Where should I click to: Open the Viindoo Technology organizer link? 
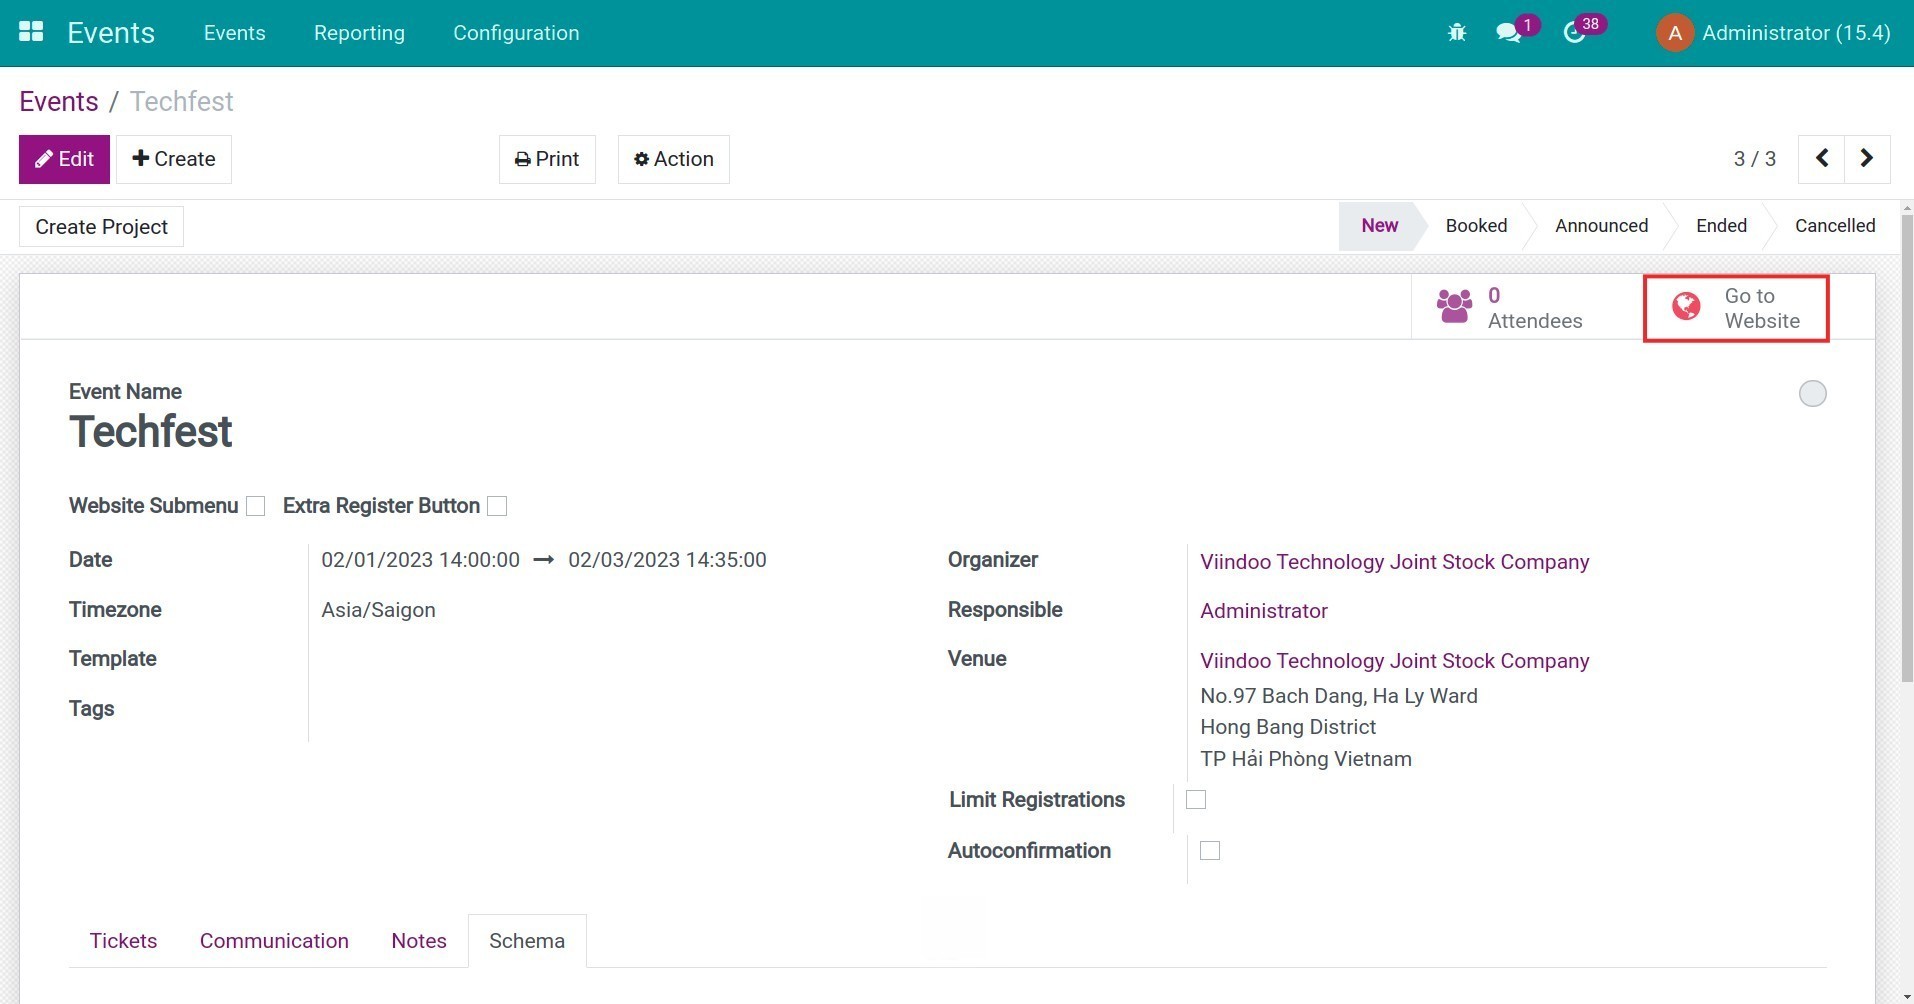point(1394,561)
